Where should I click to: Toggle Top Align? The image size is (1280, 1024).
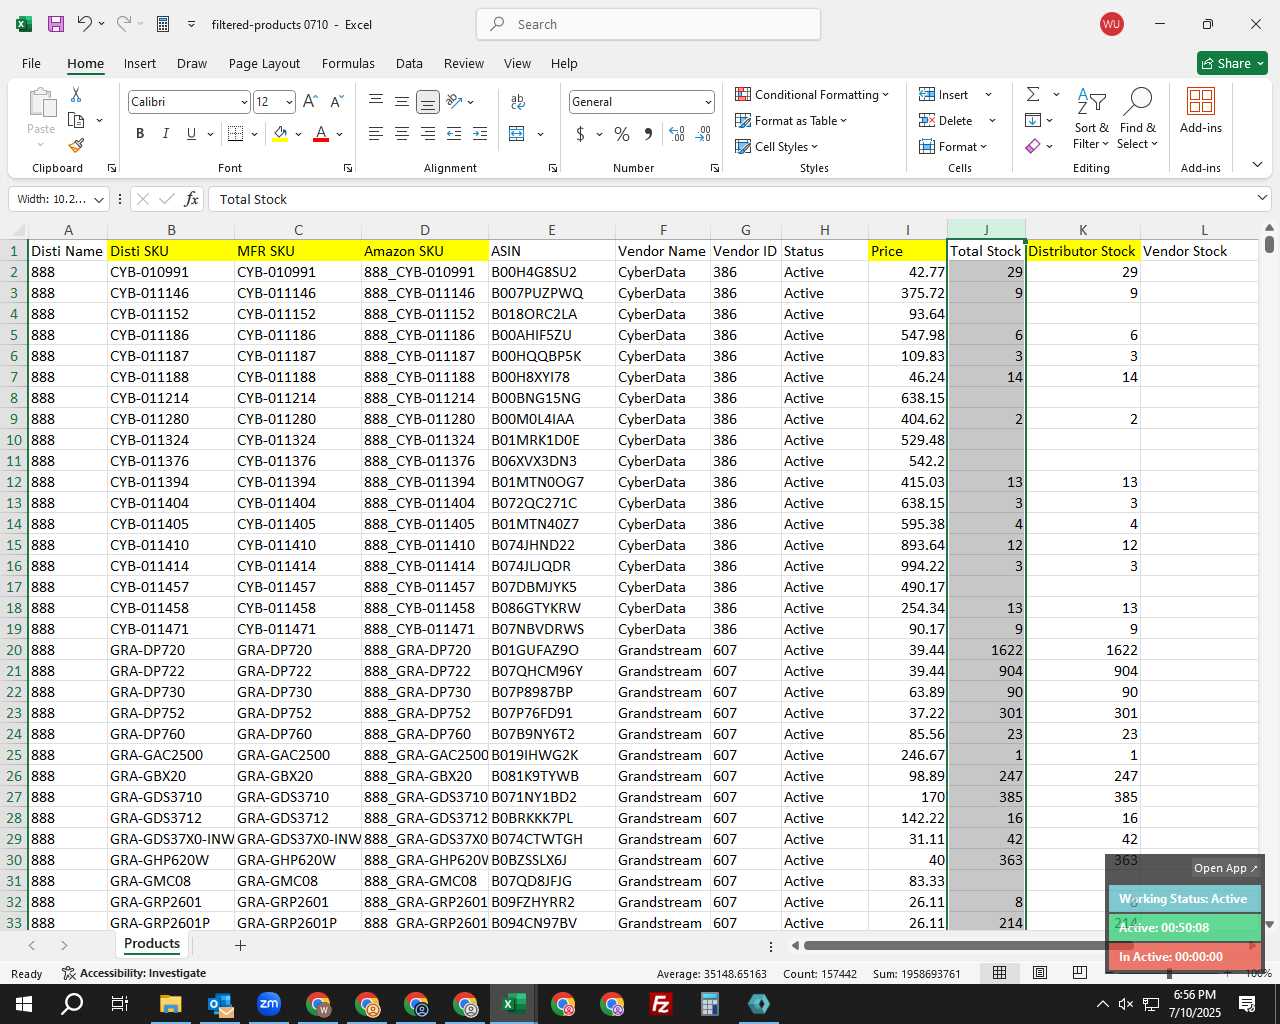376,102
